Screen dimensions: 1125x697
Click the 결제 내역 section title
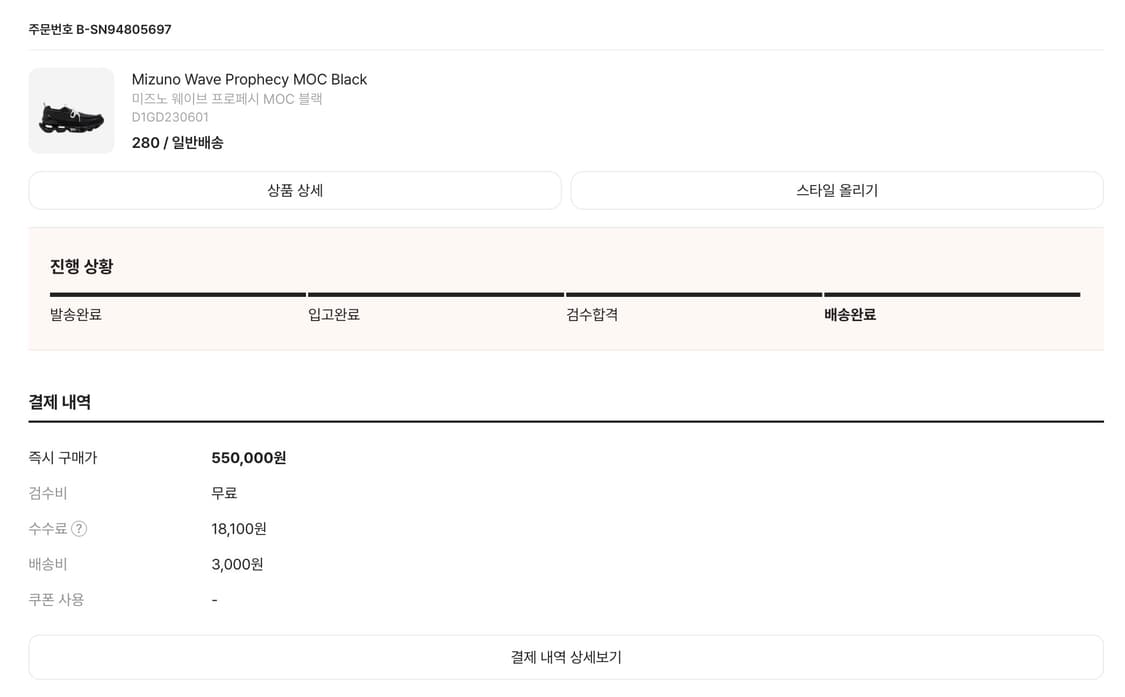60,401
